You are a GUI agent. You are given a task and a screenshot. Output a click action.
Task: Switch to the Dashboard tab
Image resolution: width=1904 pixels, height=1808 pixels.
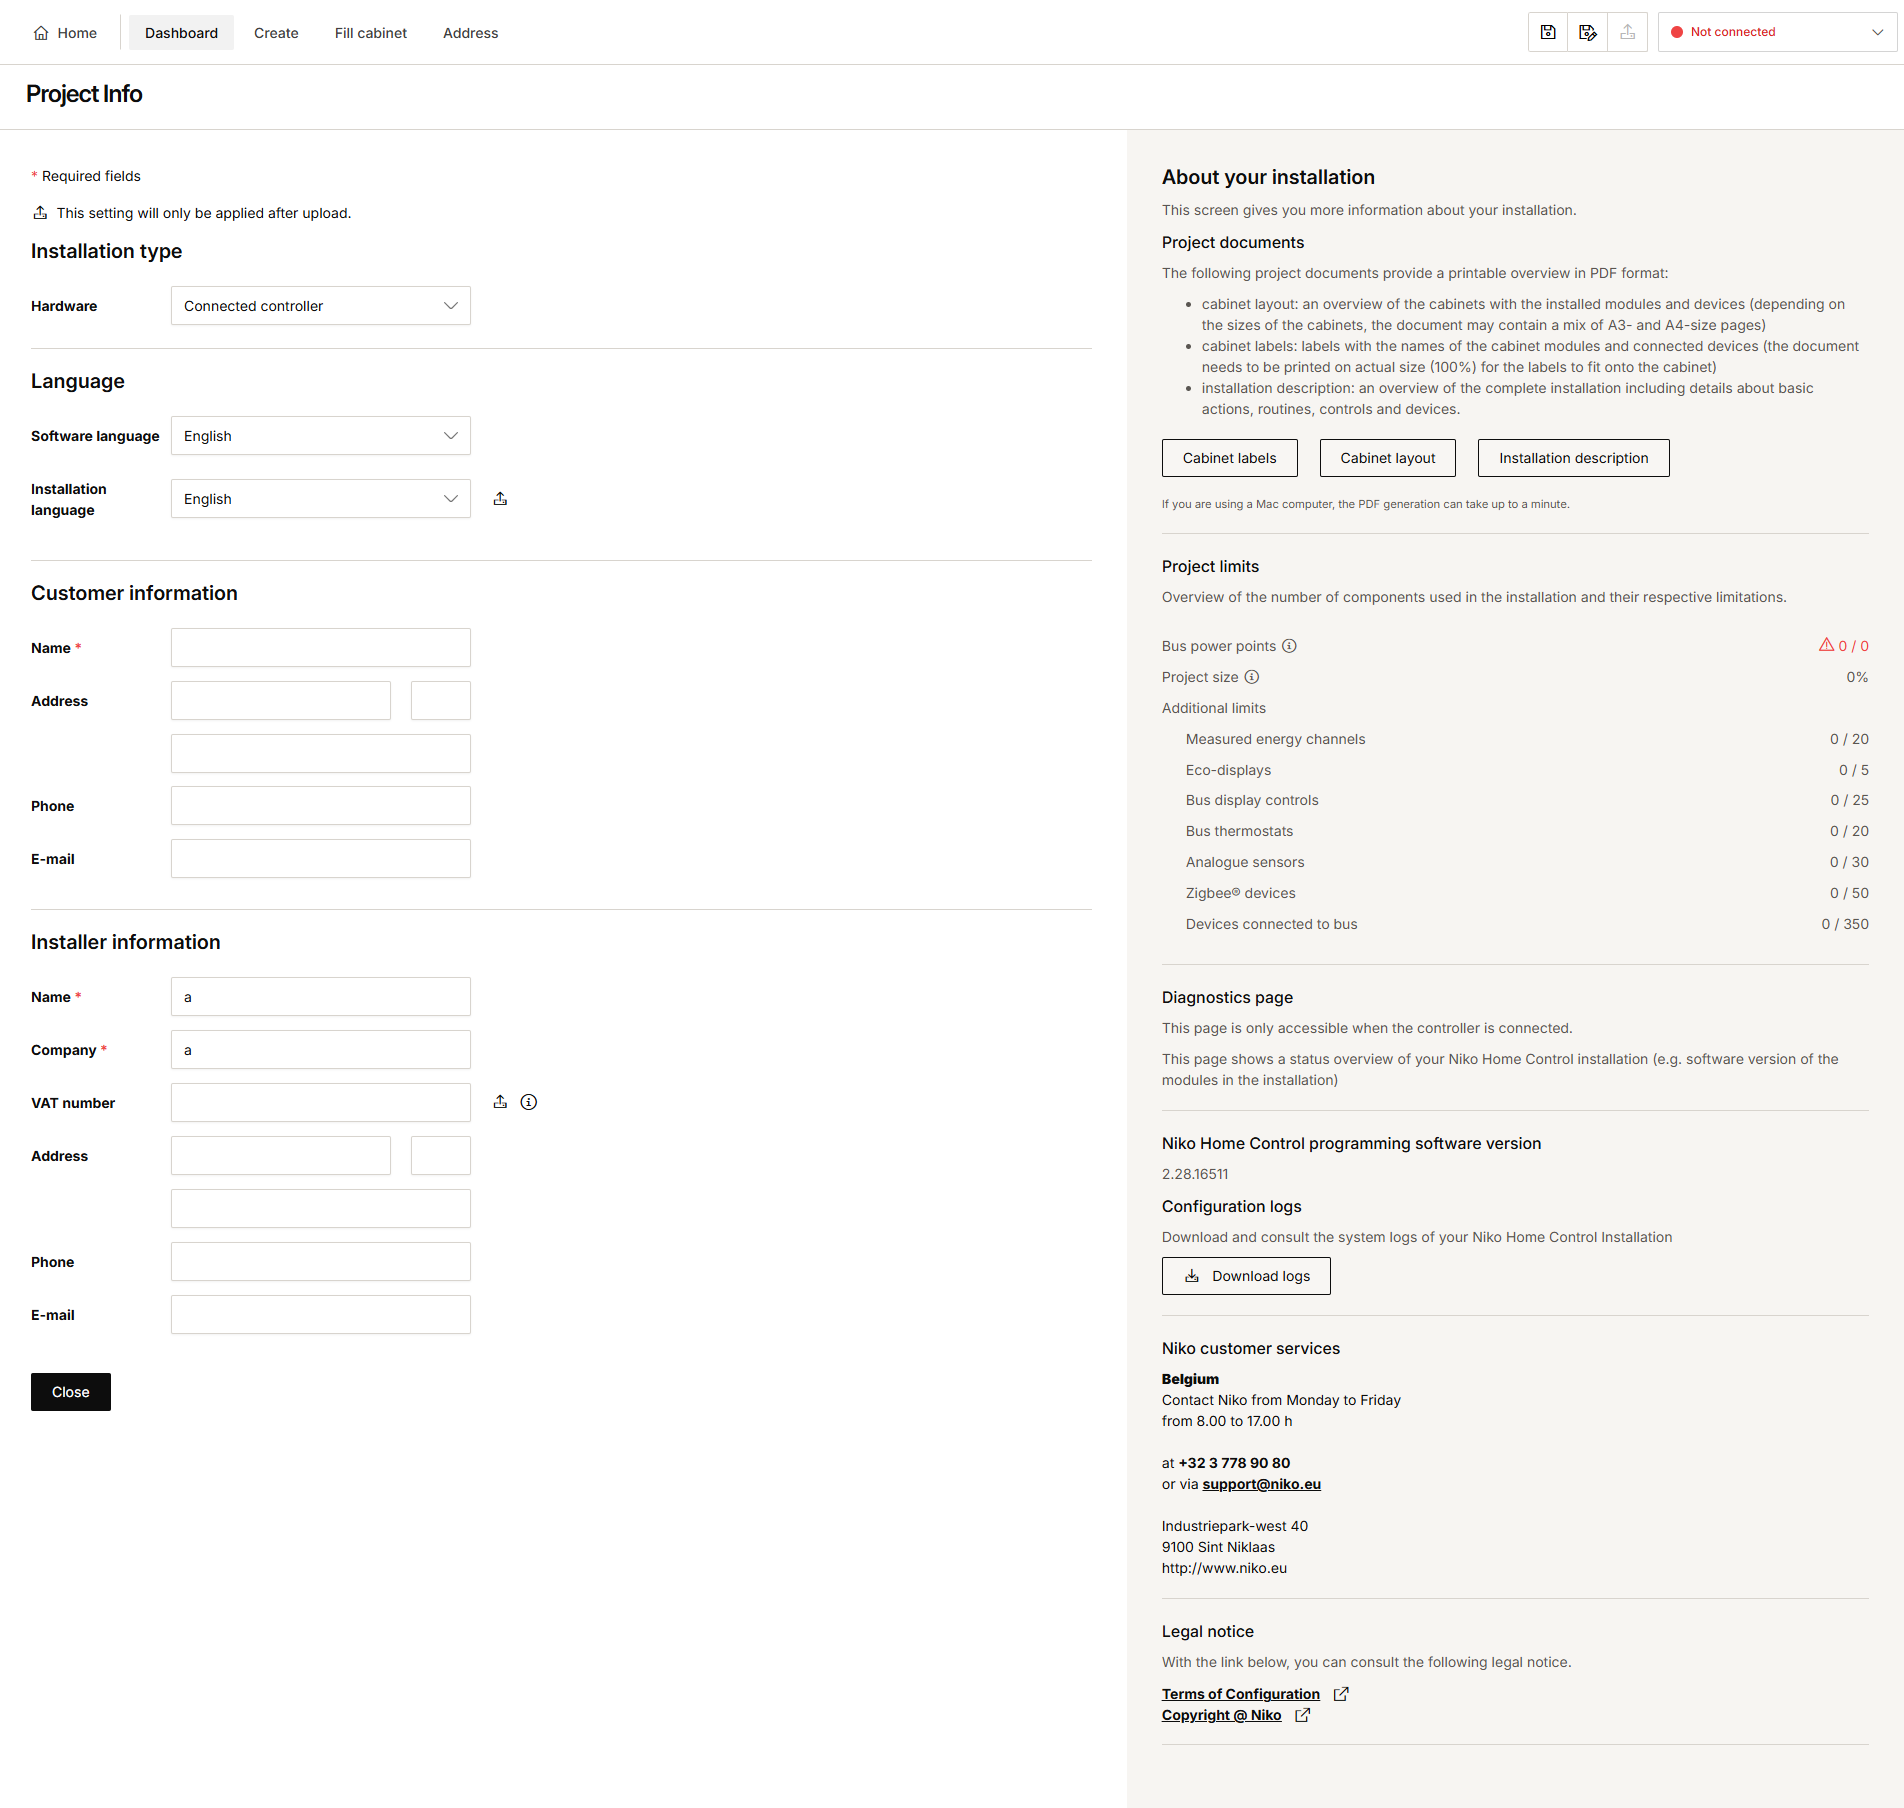(181, 33)
